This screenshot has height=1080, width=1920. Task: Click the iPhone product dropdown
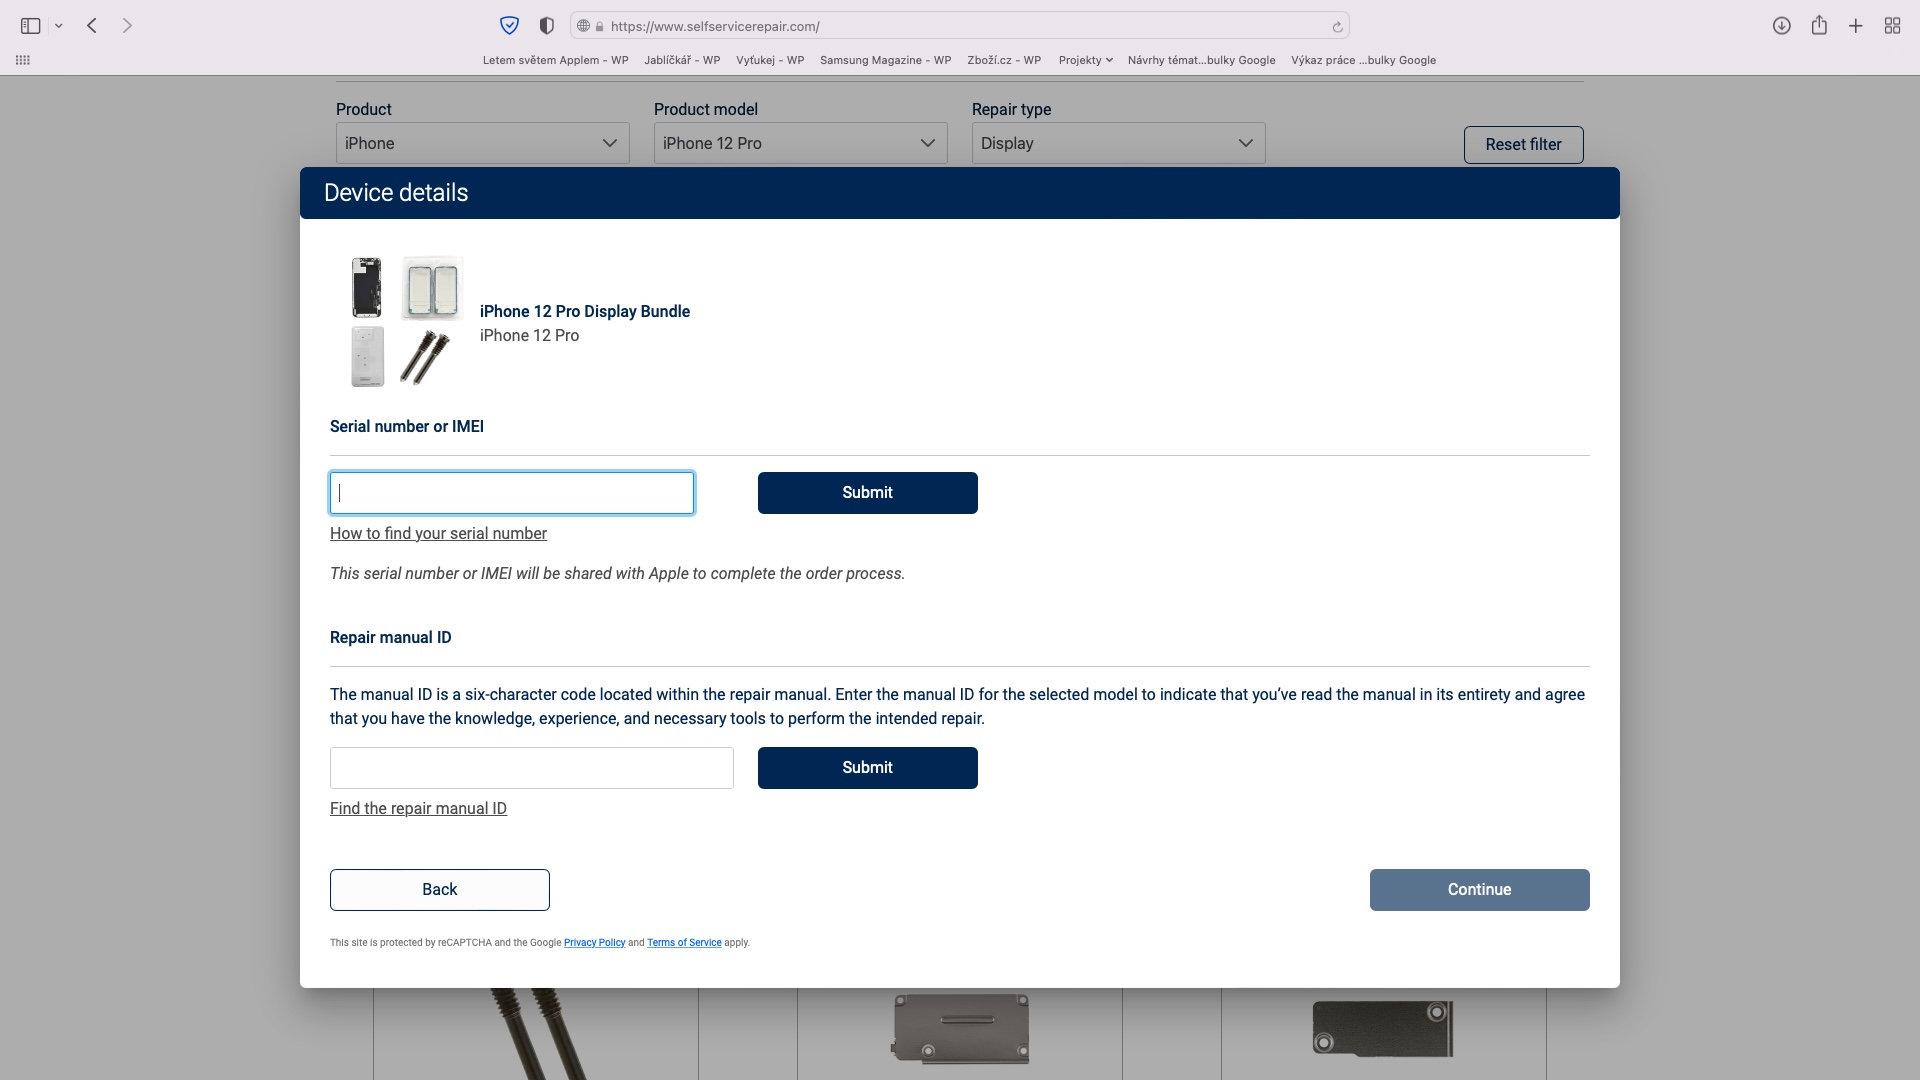tap(481, 142)
